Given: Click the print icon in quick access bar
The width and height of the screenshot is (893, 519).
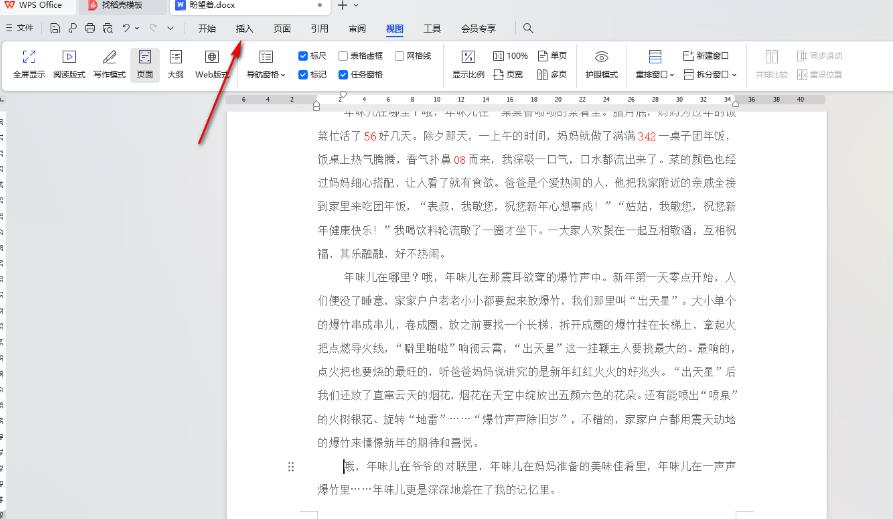Looking at the screenshot, I should coord(90,28).
